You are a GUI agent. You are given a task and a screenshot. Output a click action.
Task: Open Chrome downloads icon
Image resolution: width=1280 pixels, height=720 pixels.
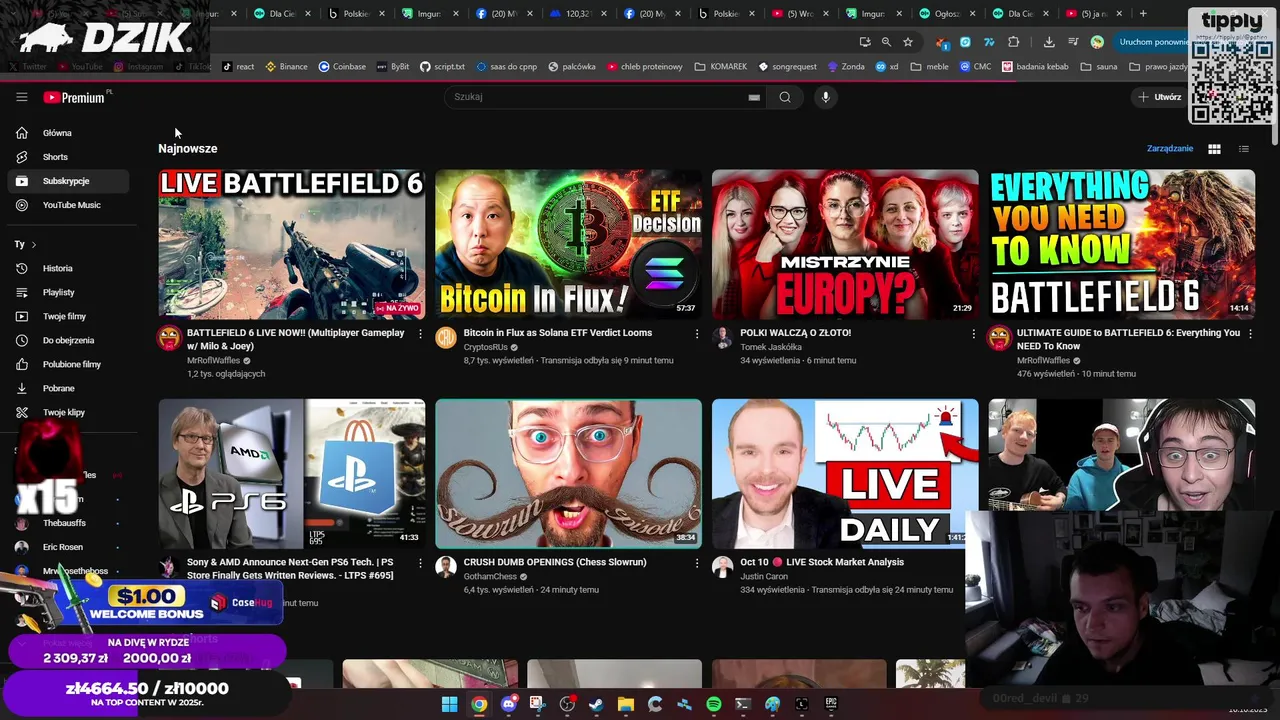click(x=1049, y=42)
